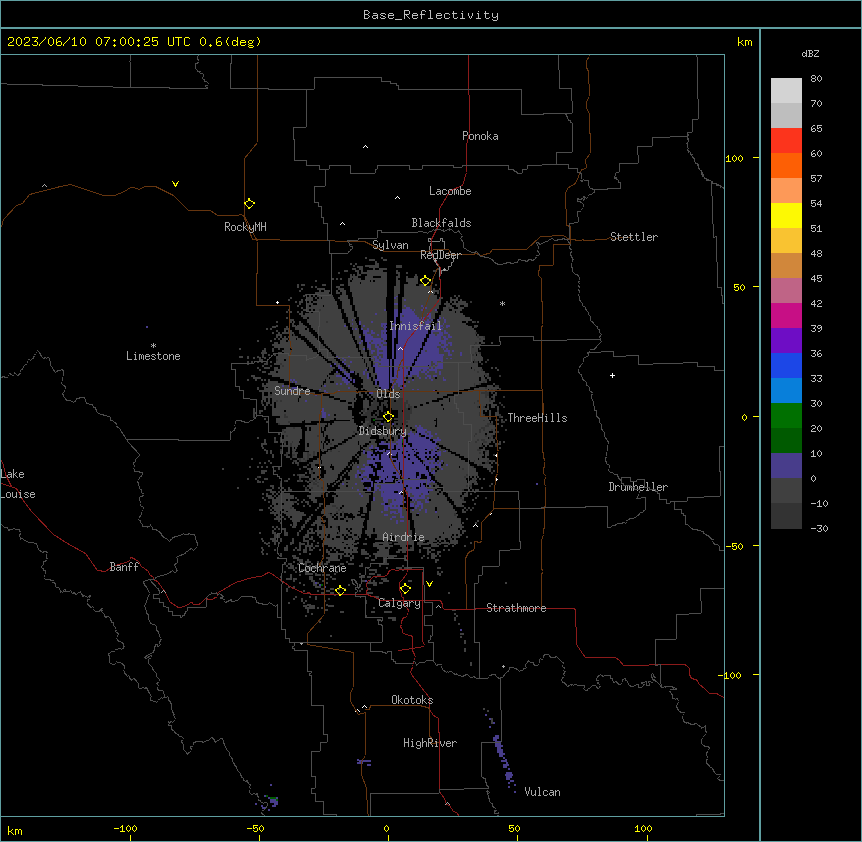Select the 80 dBZ light gray legend swatch
The image size is (862, 842).
point(786,91)
